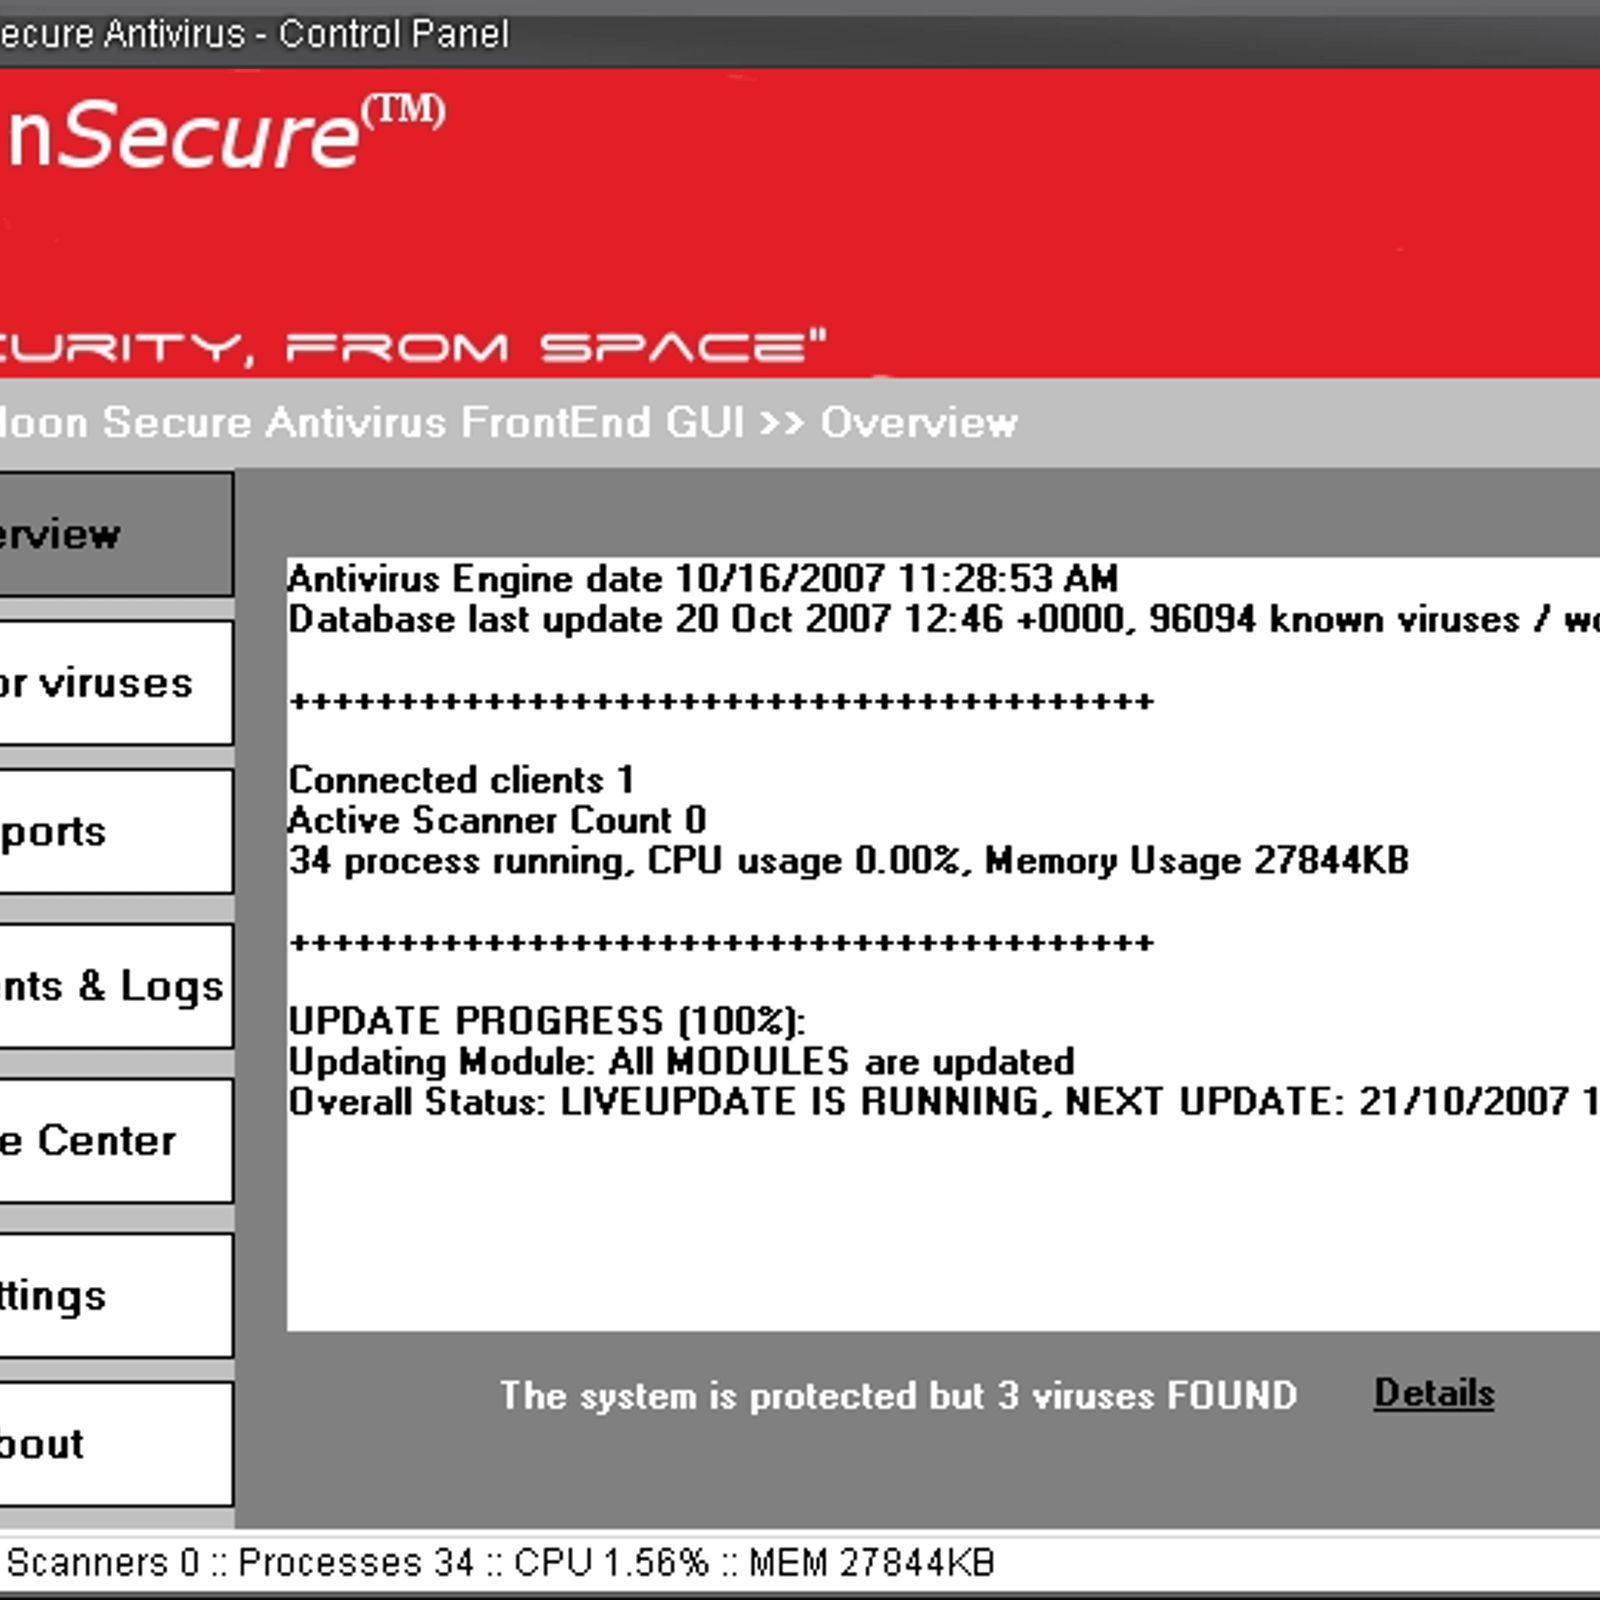Open the Settings sidebar section
The image size is (1600, 1600).
tap(116, 1296)
